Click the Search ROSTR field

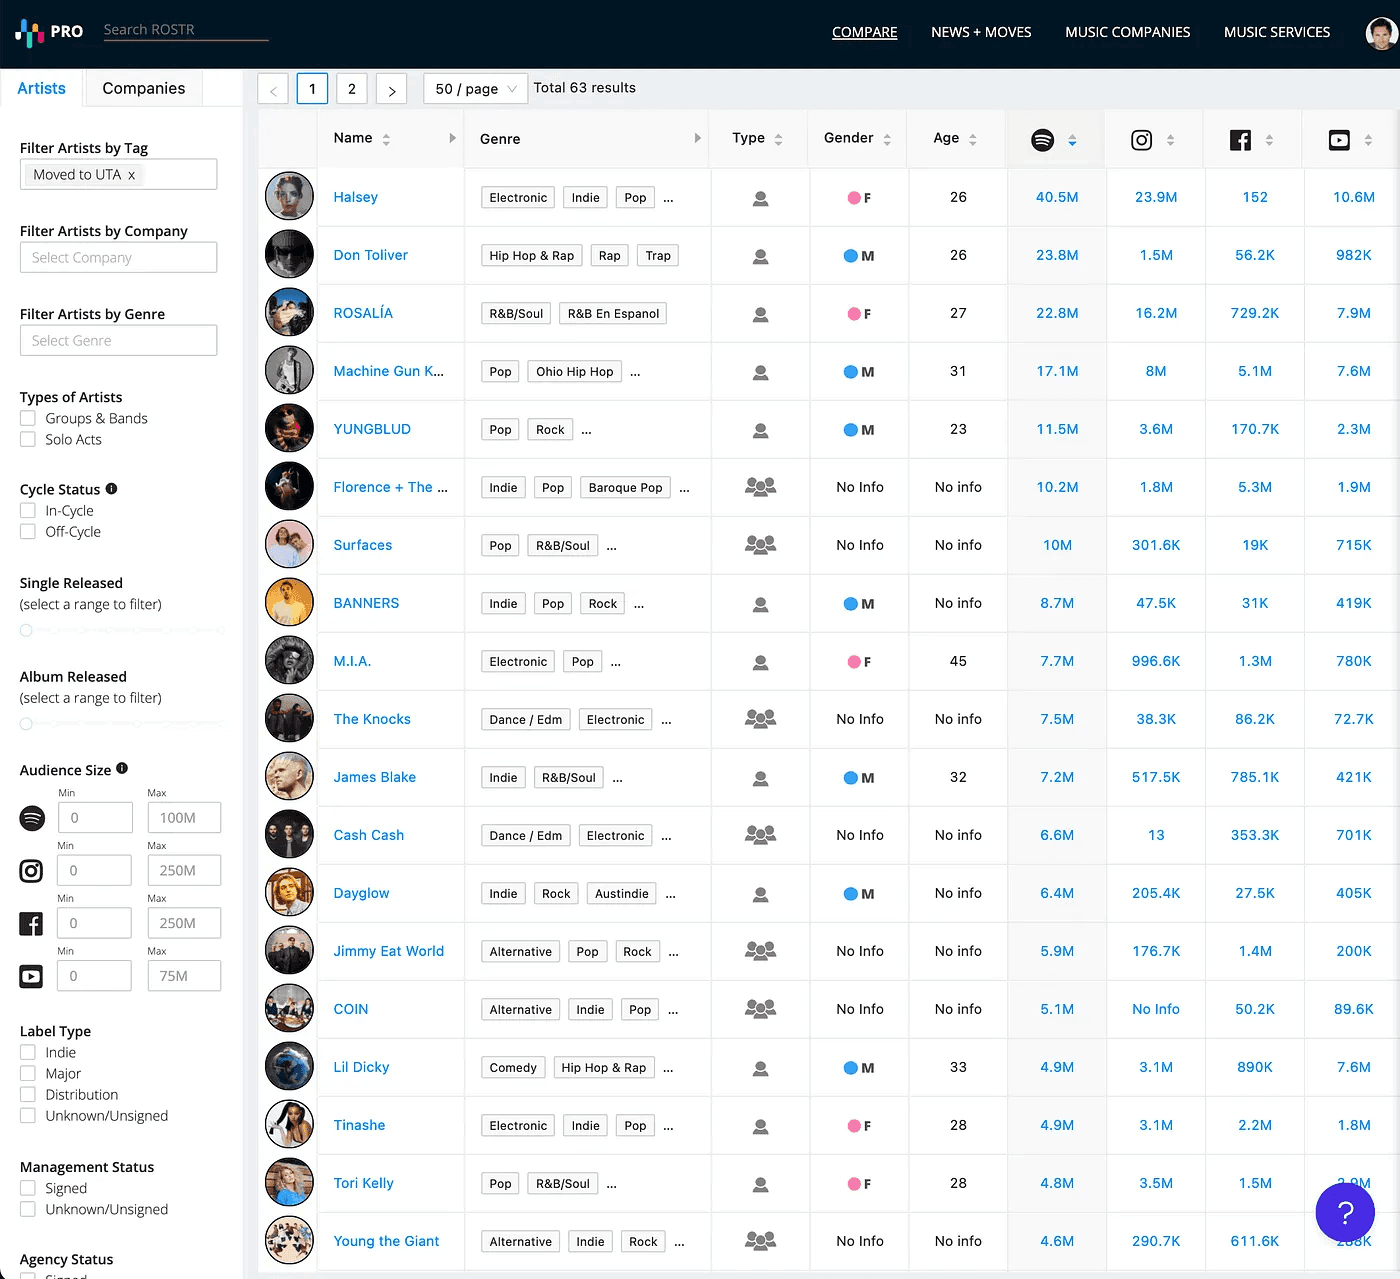[x=186, y=30]
